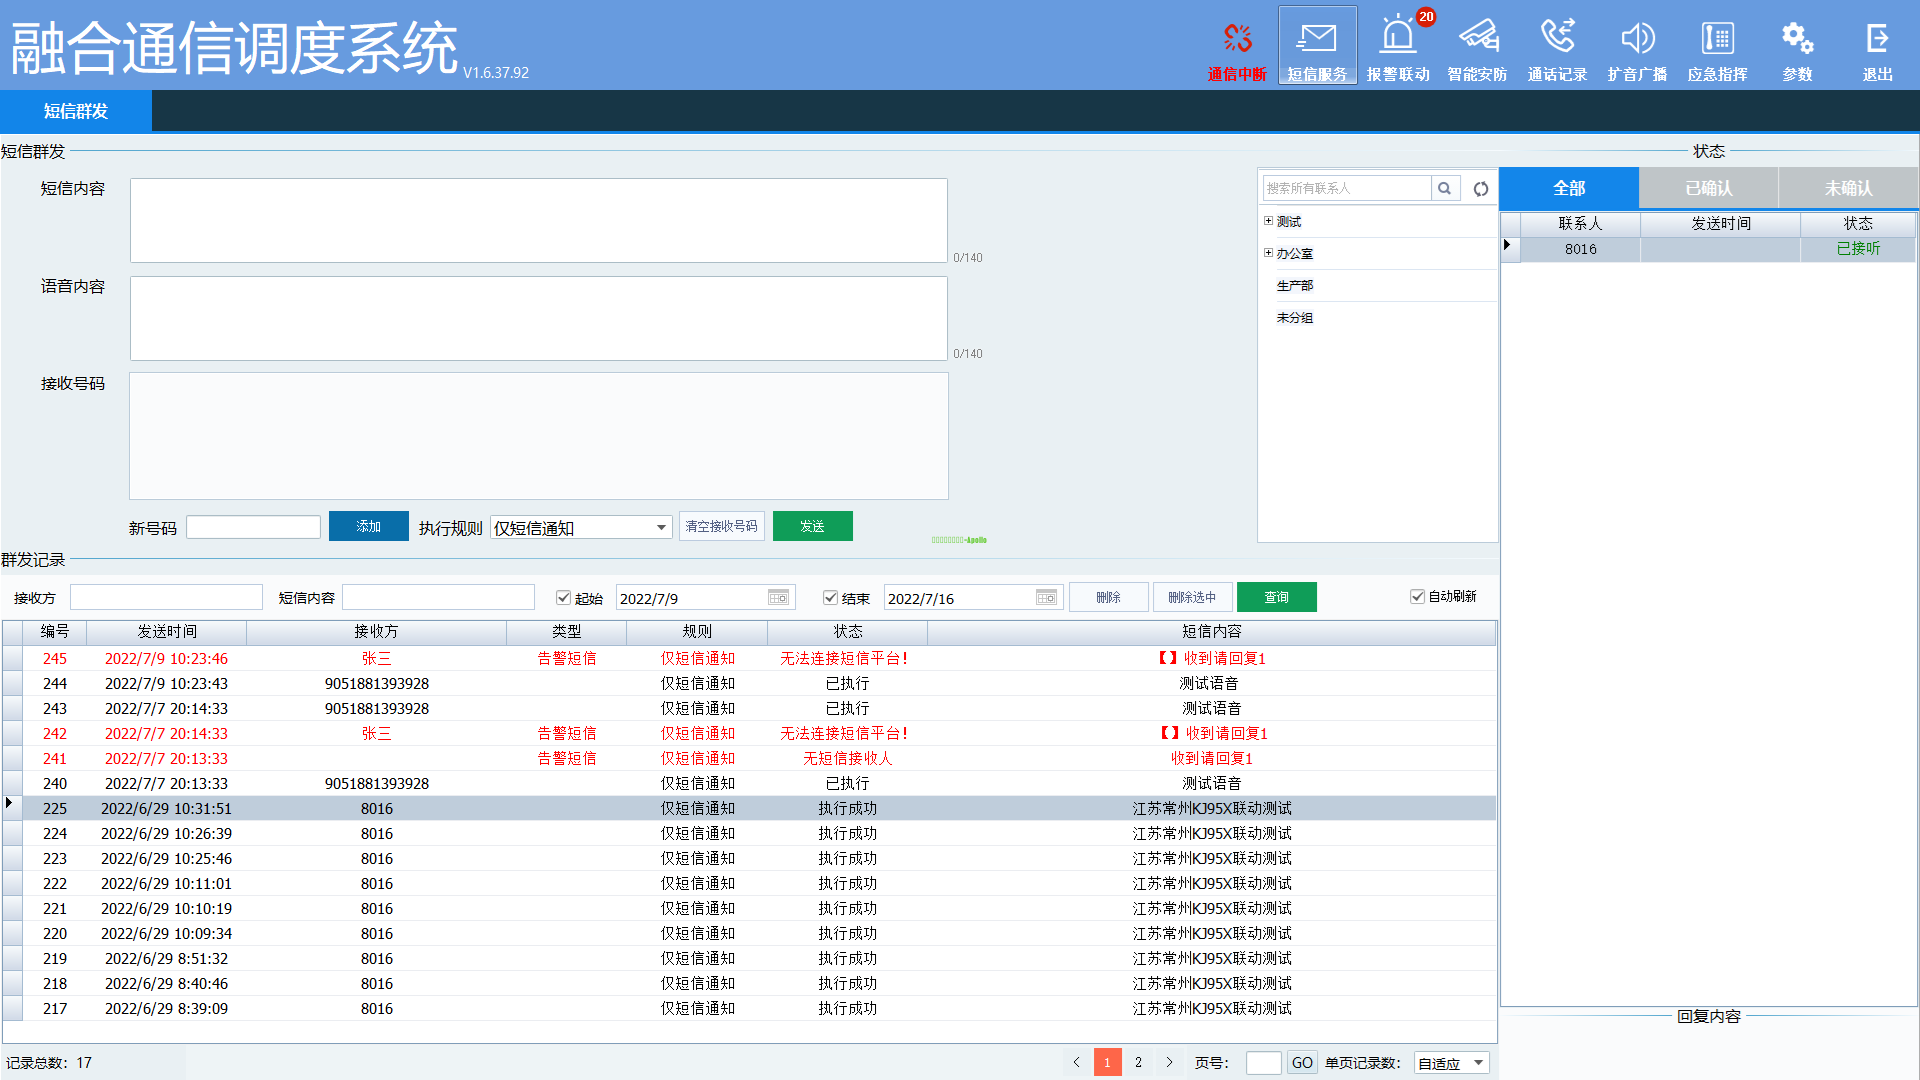This screenshot has width=1920, height=1080.
Task: Open 扩音广播 speaker icon
Action: [1637, 39]
